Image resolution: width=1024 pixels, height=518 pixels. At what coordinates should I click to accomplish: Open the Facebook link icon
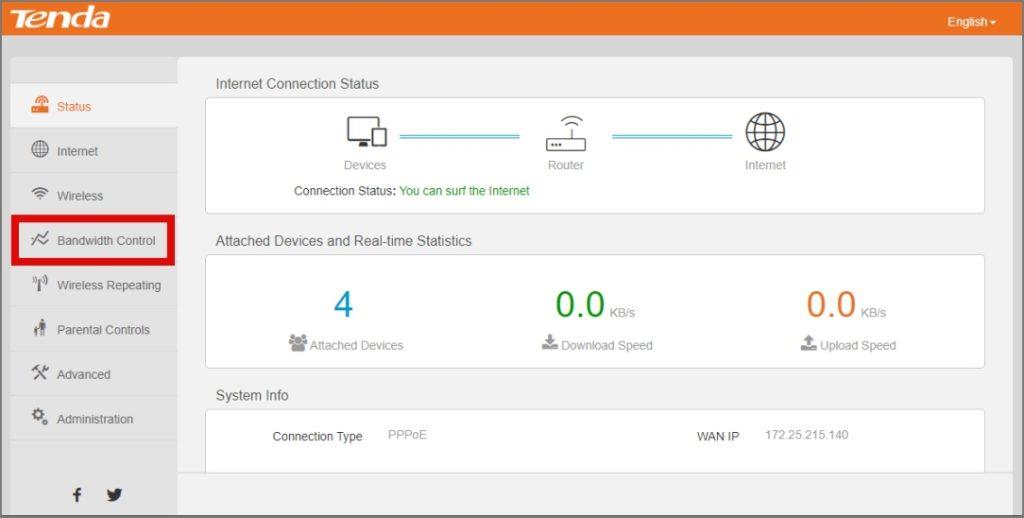click(76, 495)
